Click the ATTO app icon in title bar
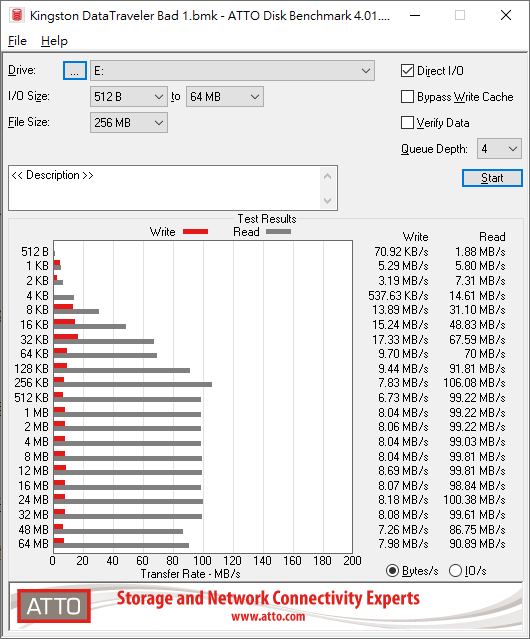Viewport: 530px width, 639px height. [x=17, y=15]
